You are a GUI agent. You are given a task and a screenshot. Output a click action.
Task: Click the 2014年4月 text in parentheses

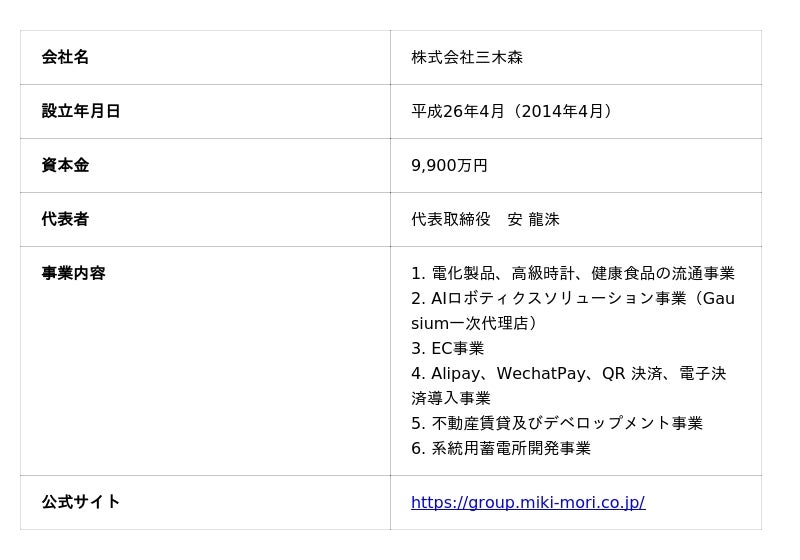563,111
